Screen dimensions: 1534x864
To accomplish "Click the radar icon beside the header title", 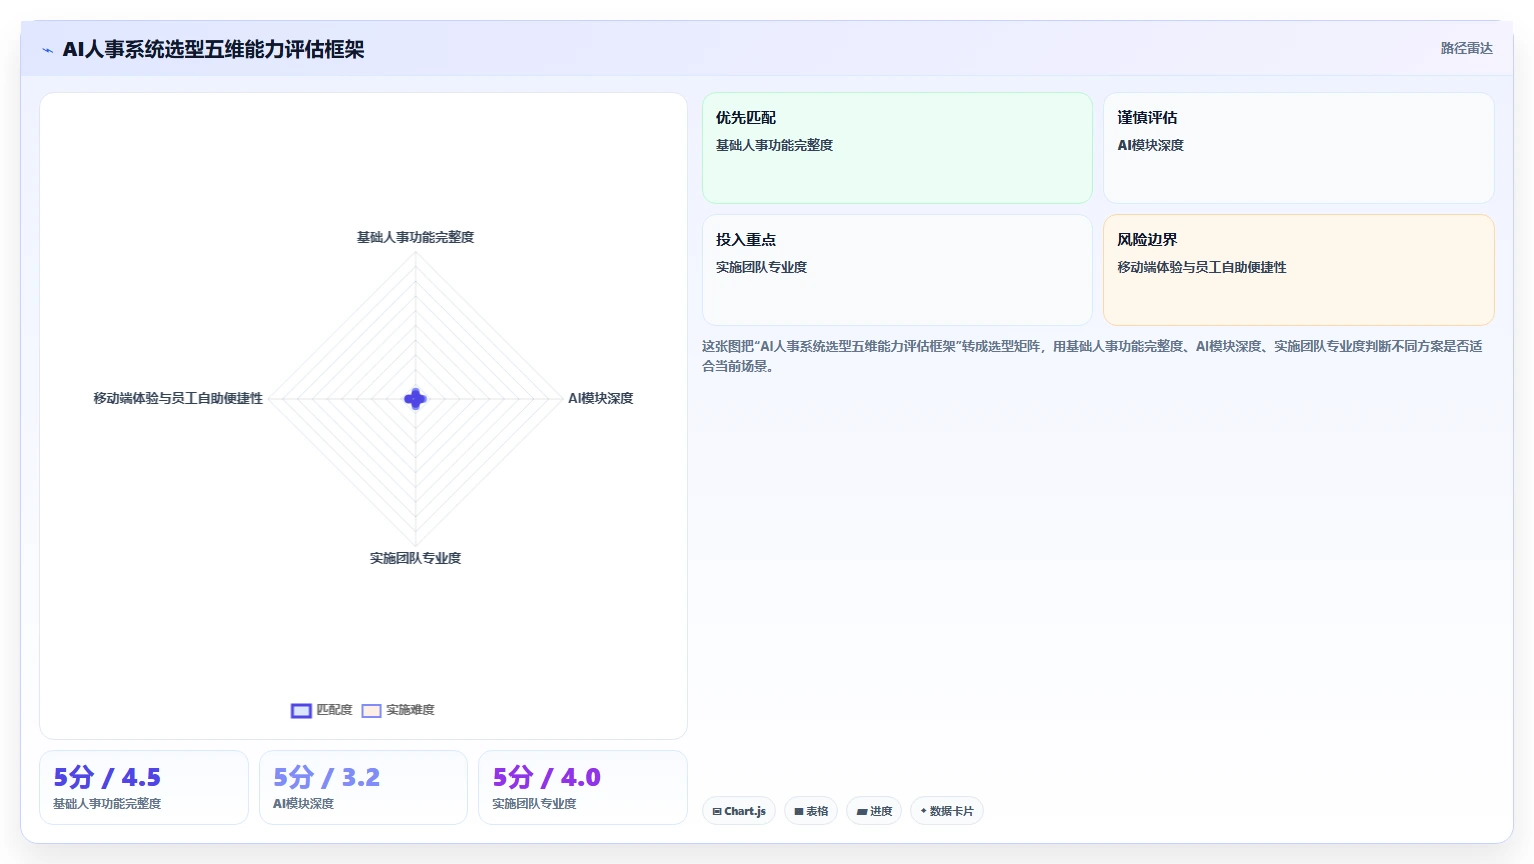I will (x=47, y=50).
